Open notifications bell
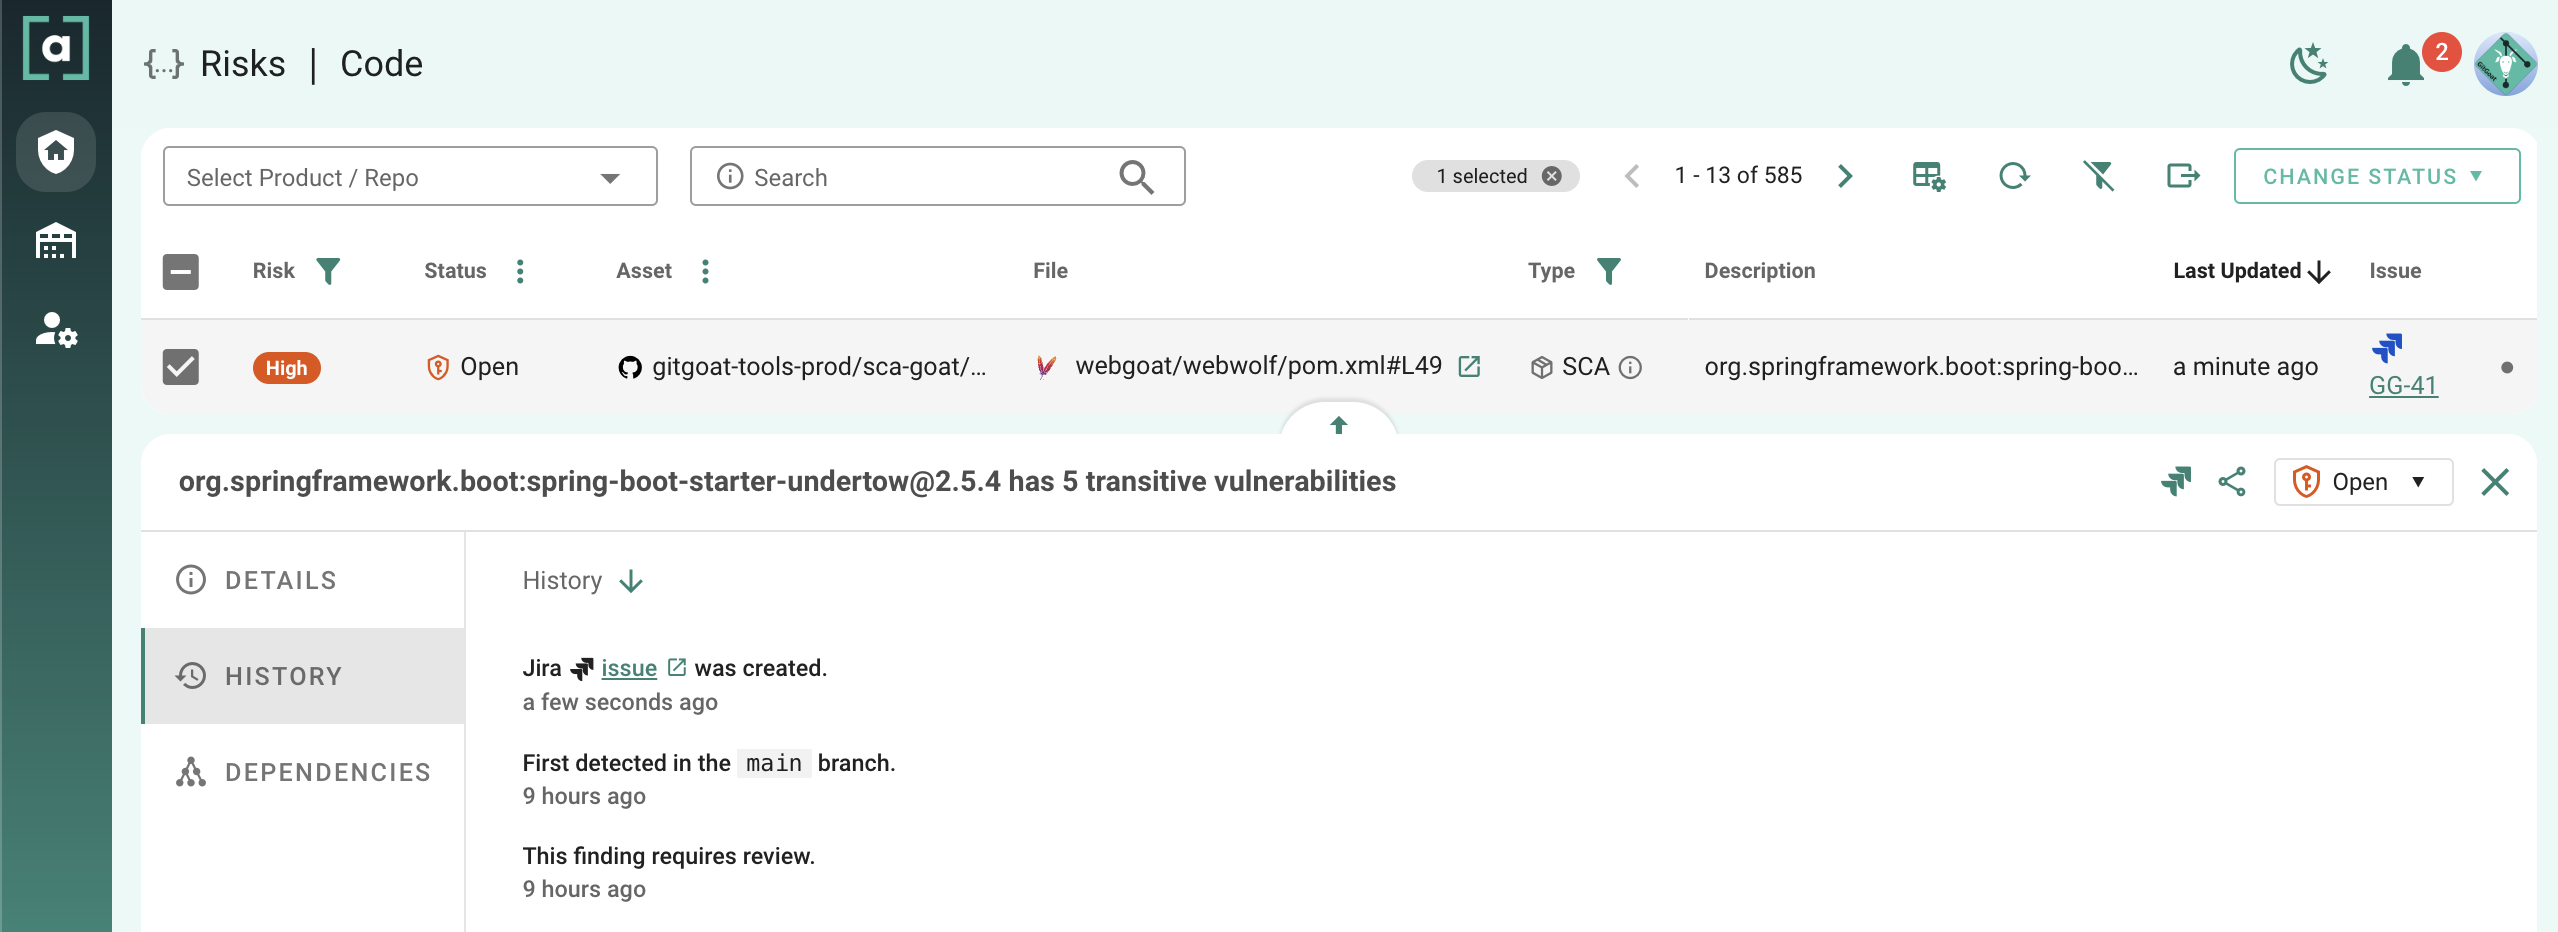Viewport: 2558px width, 932px height. 2405,66
